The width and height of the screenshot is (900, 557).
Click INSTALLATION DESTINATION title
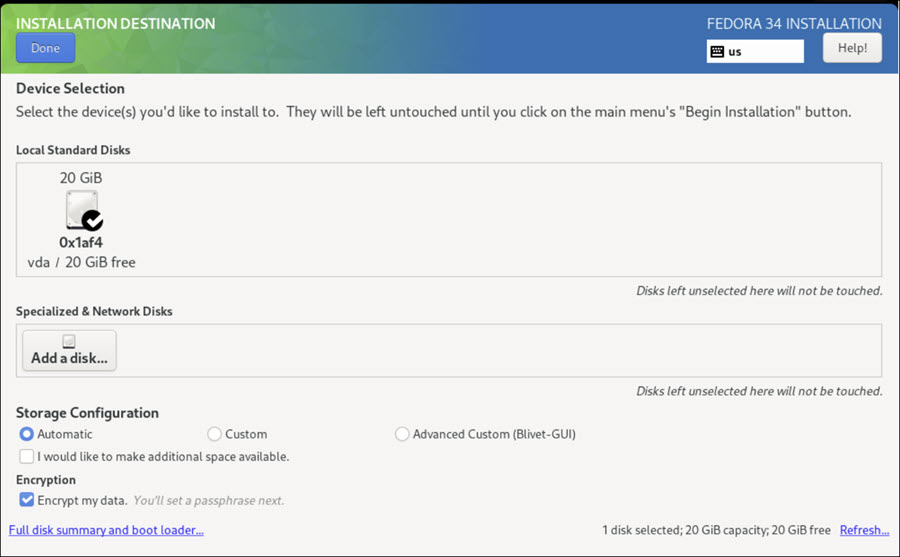pyautogui.click(x=115, y=24)
